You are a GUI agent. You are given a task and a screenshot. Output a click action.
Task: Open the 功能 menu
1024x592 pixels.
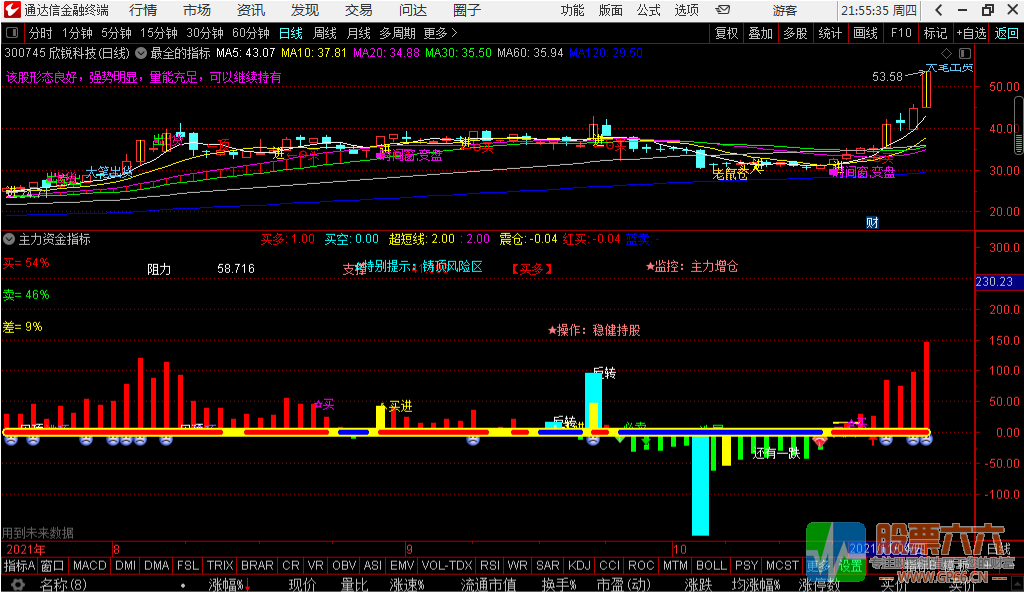573,10
